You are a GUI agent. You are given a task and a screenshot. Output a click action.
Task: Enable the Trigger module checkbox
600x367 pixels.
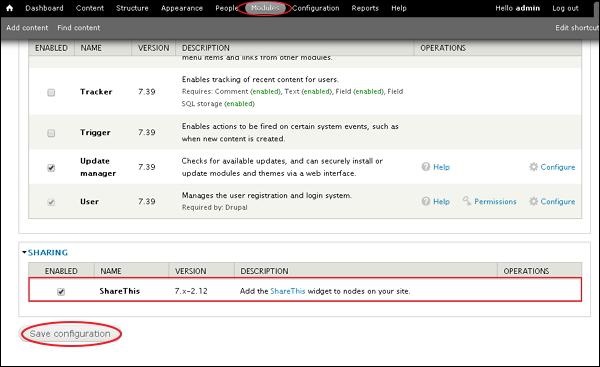click(51, 133)
